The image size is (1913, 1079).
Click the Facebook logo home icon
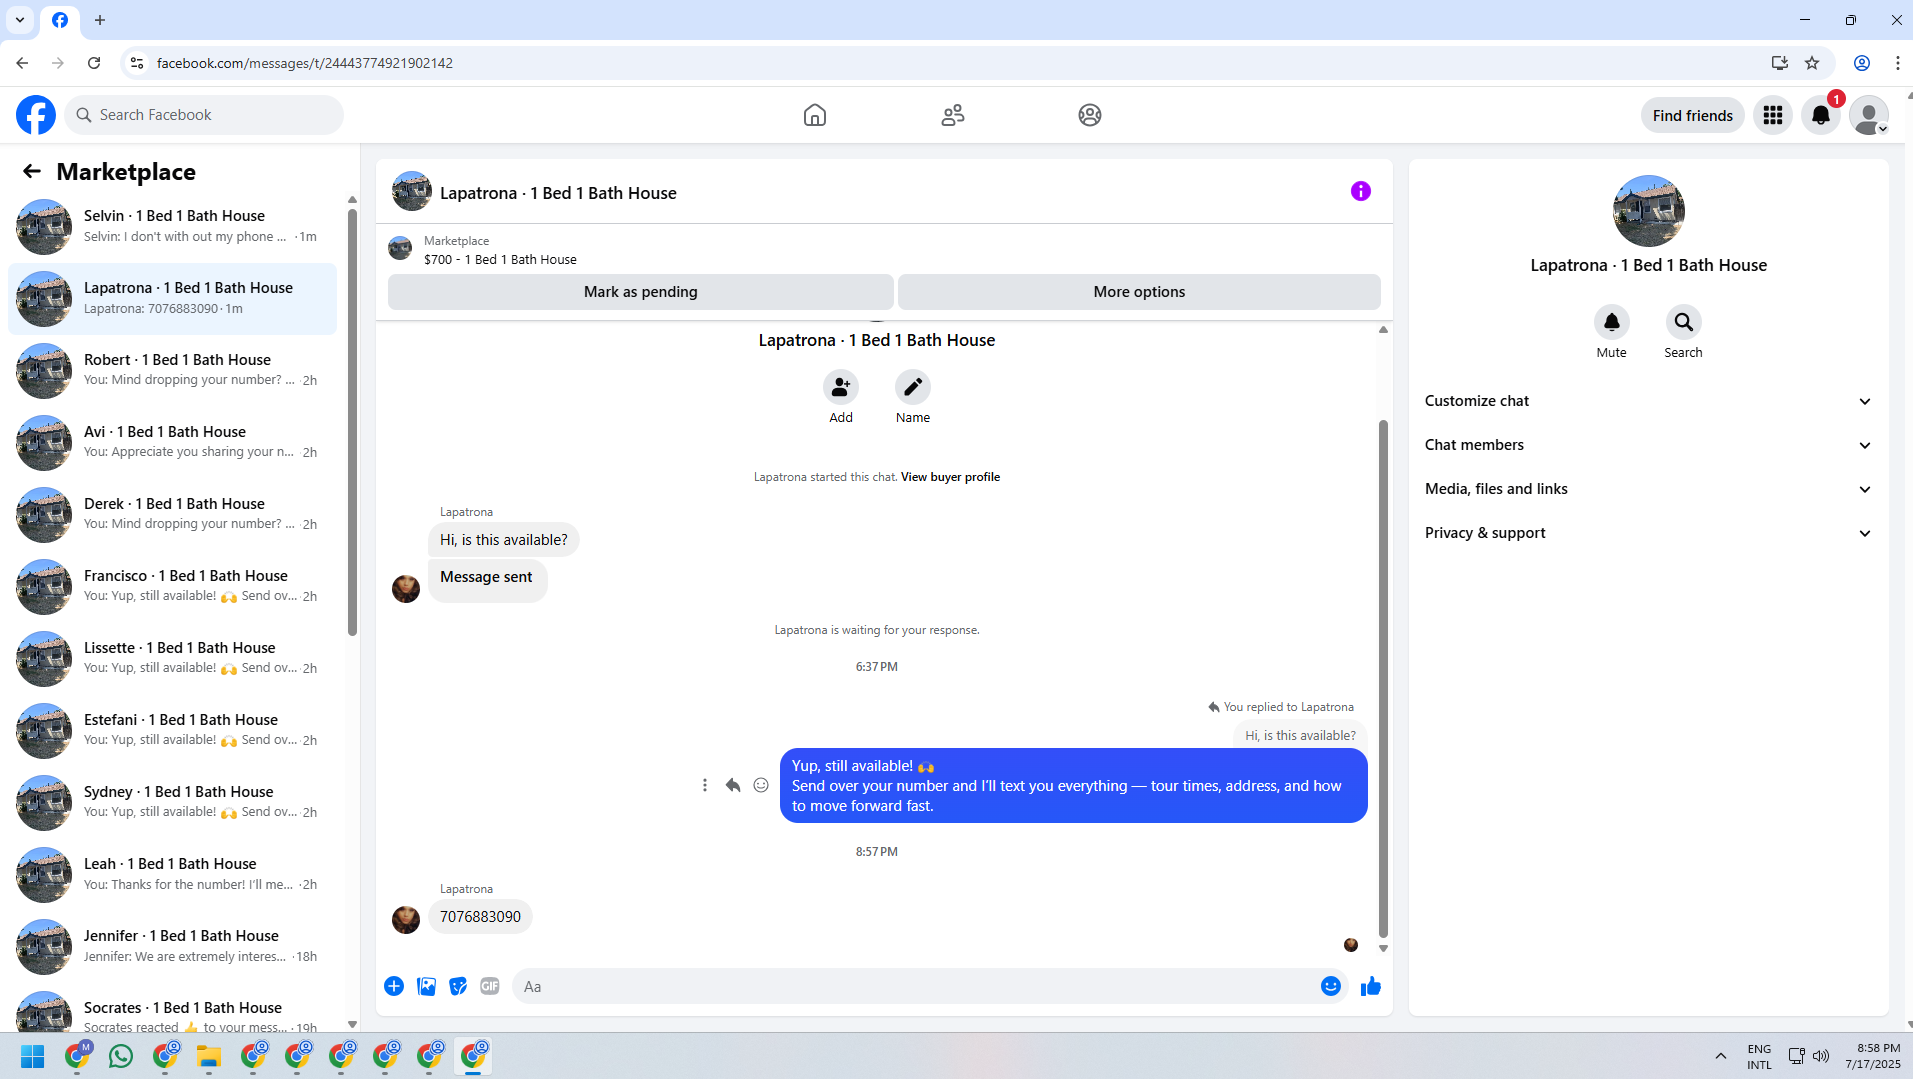tap(36, 115)
